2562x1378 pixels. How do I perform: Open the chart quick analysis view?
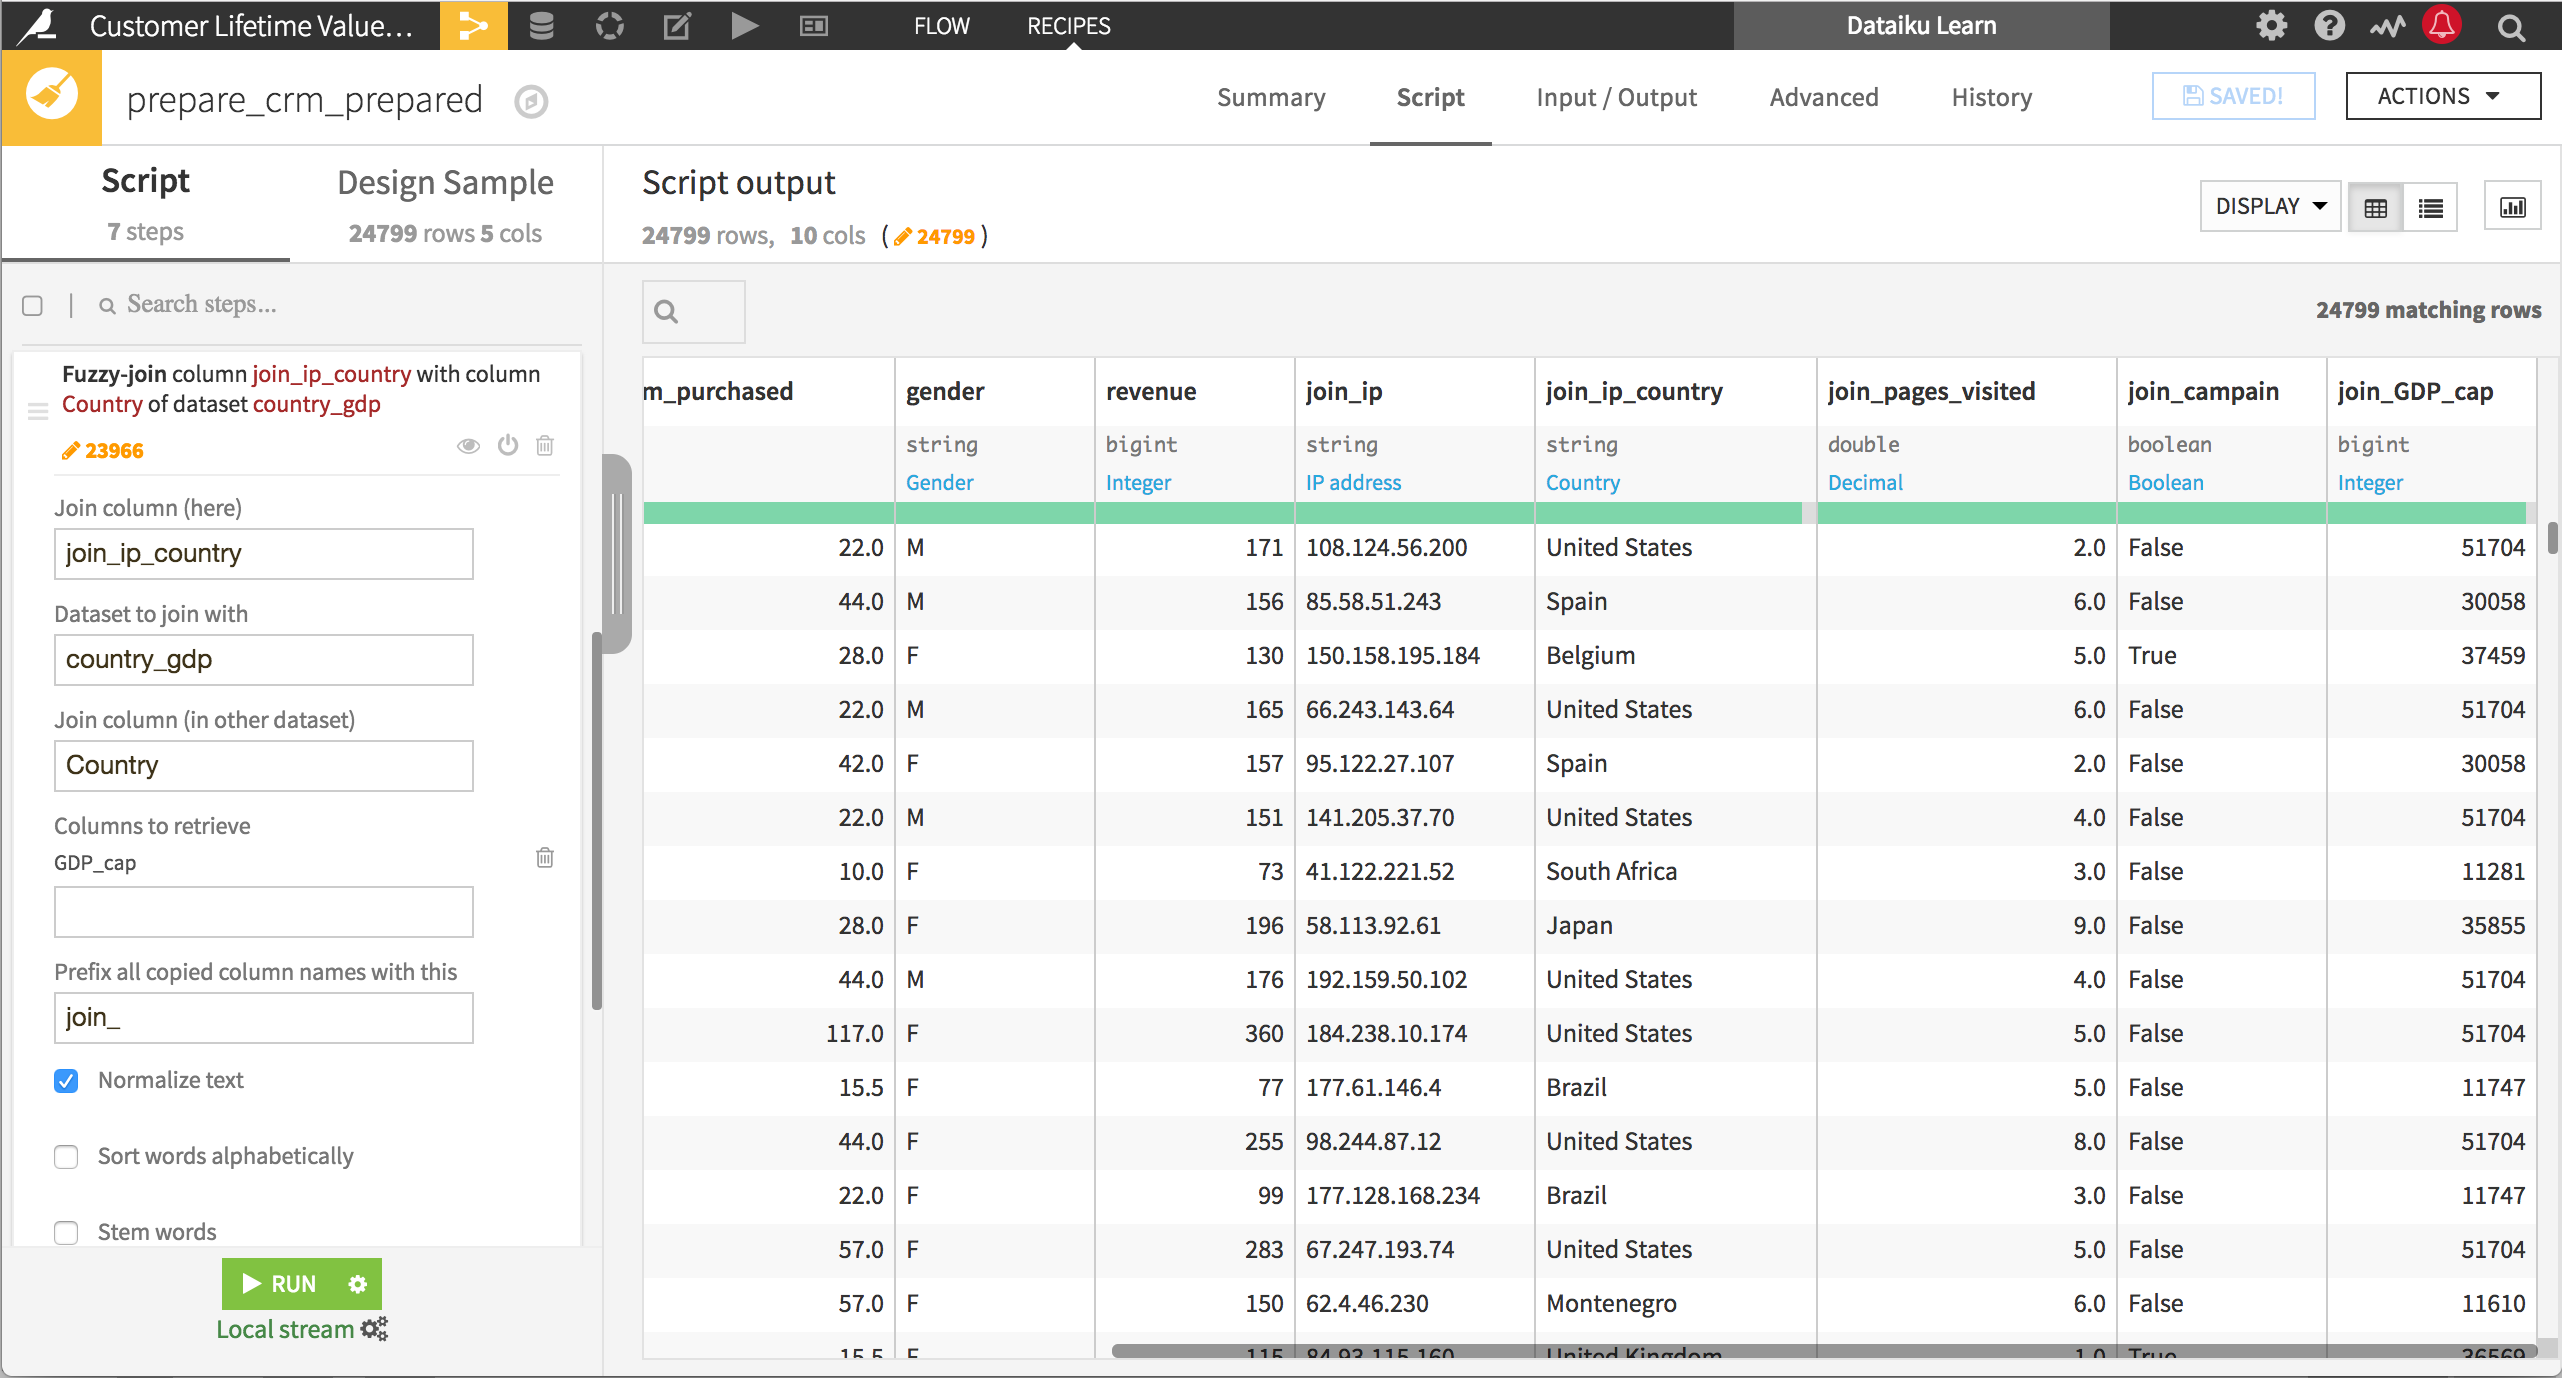tap(2513, 207)
